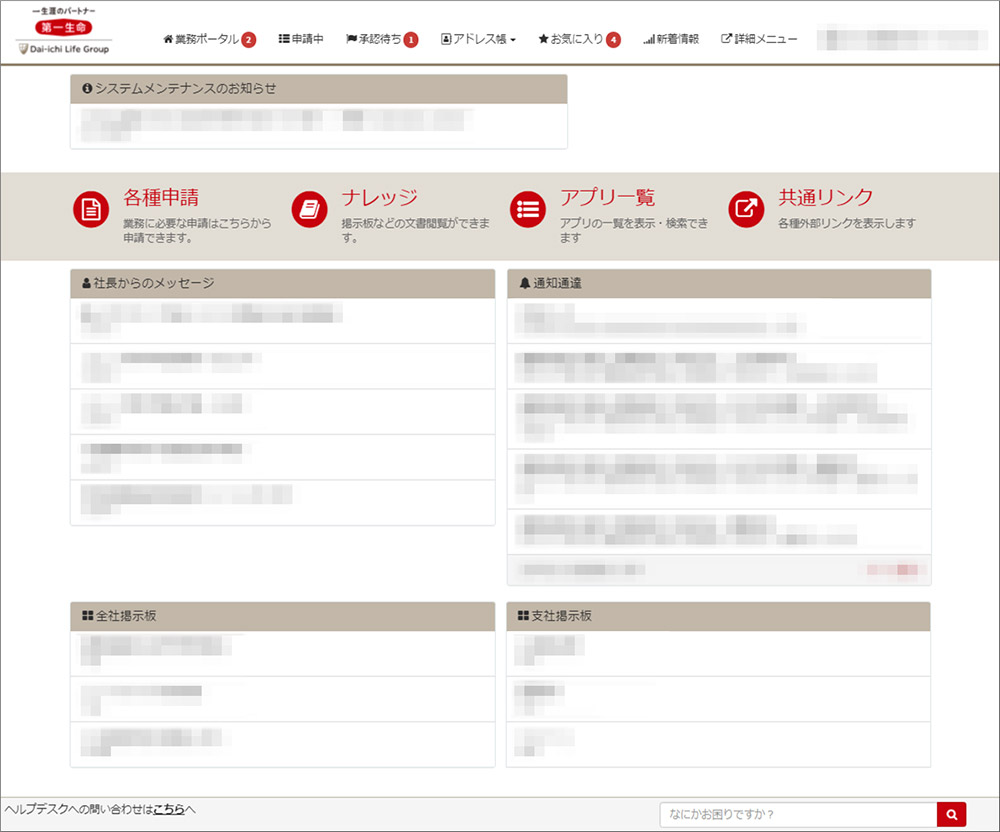
Task: Click 各種外部リンクを表示します description text
Action: (x=847, y=223)
